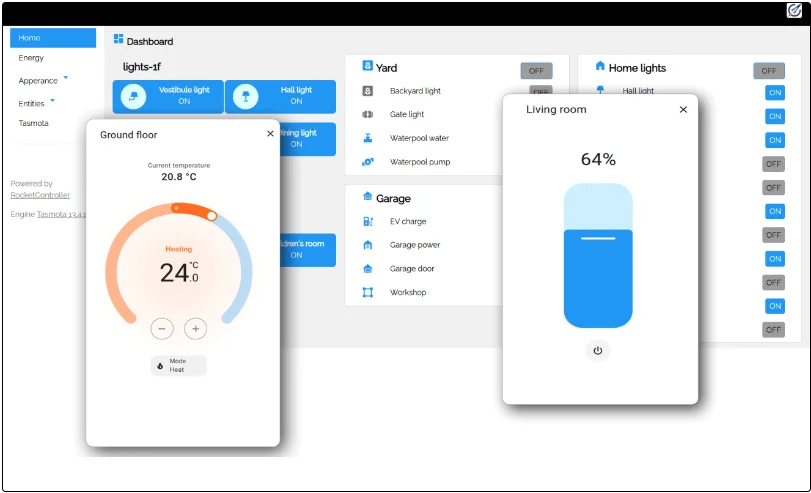Viewport: 811px width, 493px height.
Task: Open the Tasmota menu item
Action: click(33, 123)
